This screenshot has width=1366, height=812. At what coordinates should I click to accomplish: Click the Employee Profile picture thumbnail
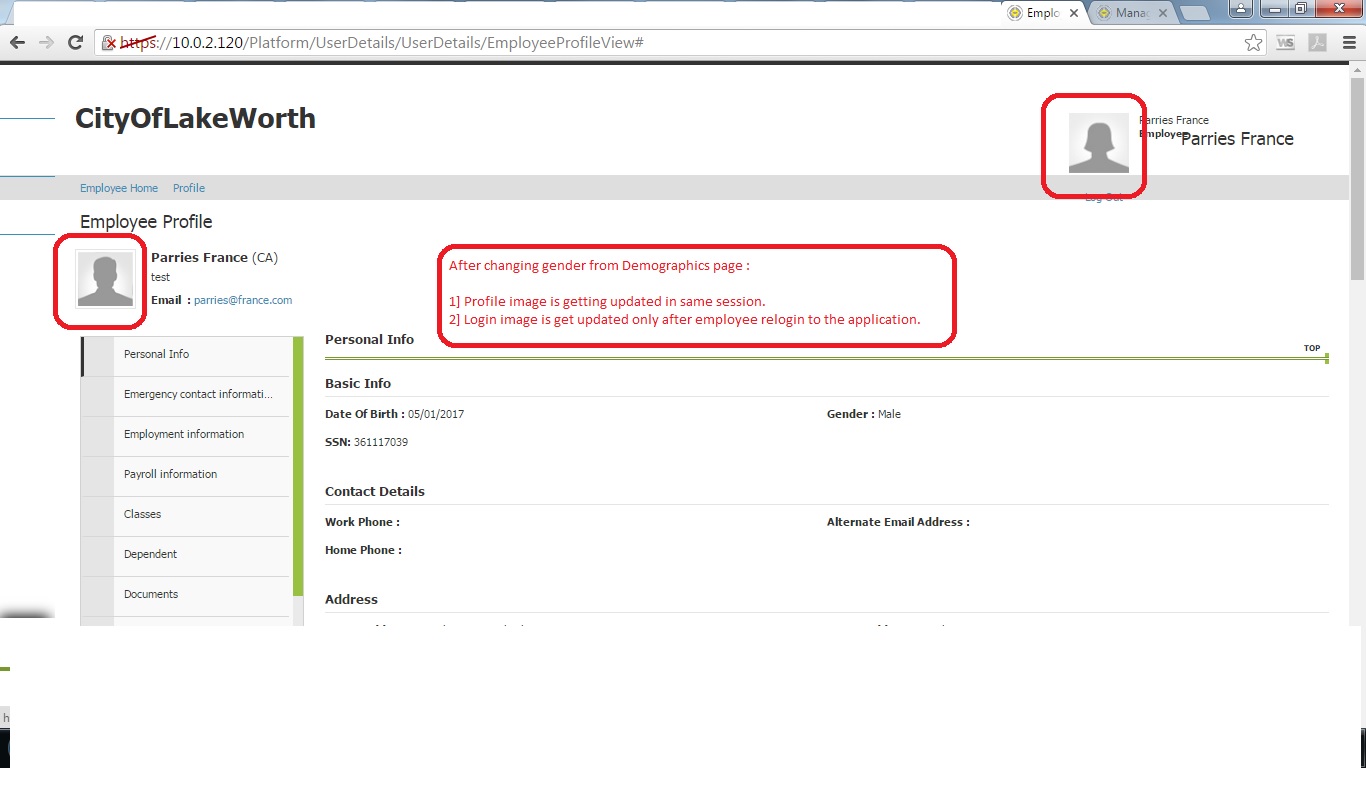pyautogui.click(x=105, y=279)
